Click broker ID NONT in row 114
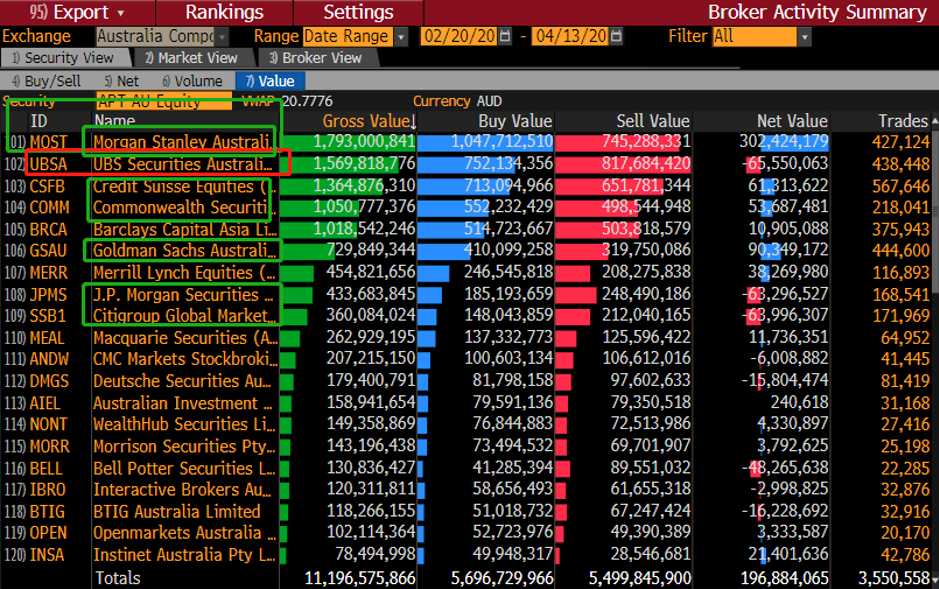This screenshot has height=589, width=939. (49, 424)
